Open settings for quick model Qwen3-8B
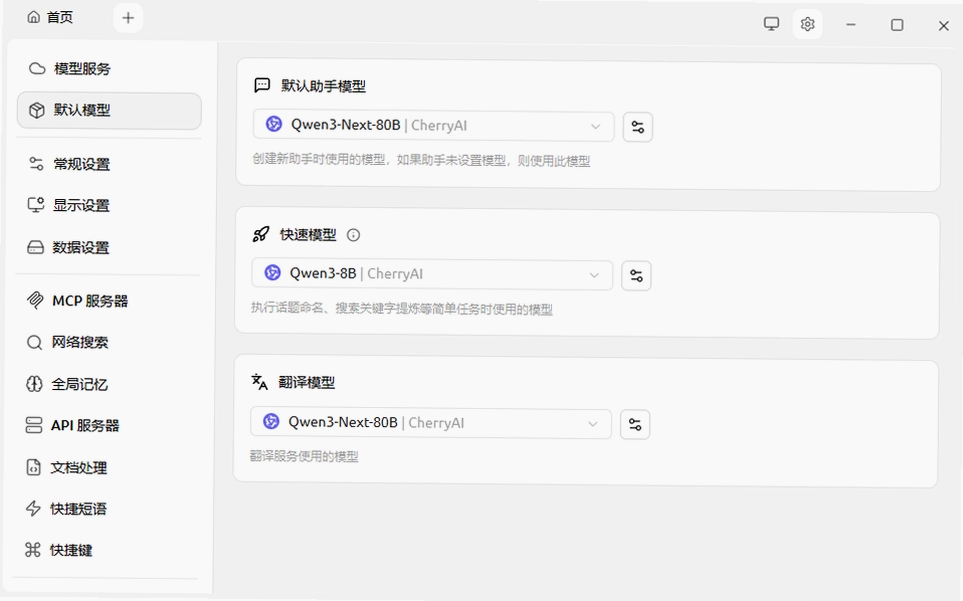Viewport: 963px width, 601px height. point(636,276)
